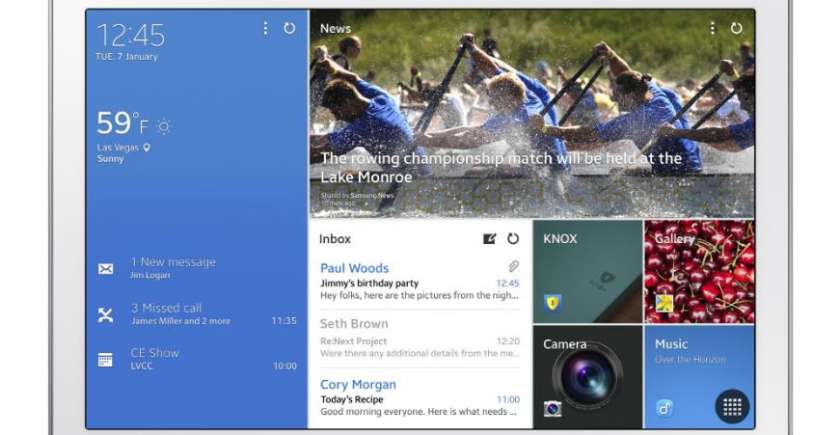The image size is (840, 435).
Task: Open Cory Morgan Today's Recipe email
Action: 419,397
